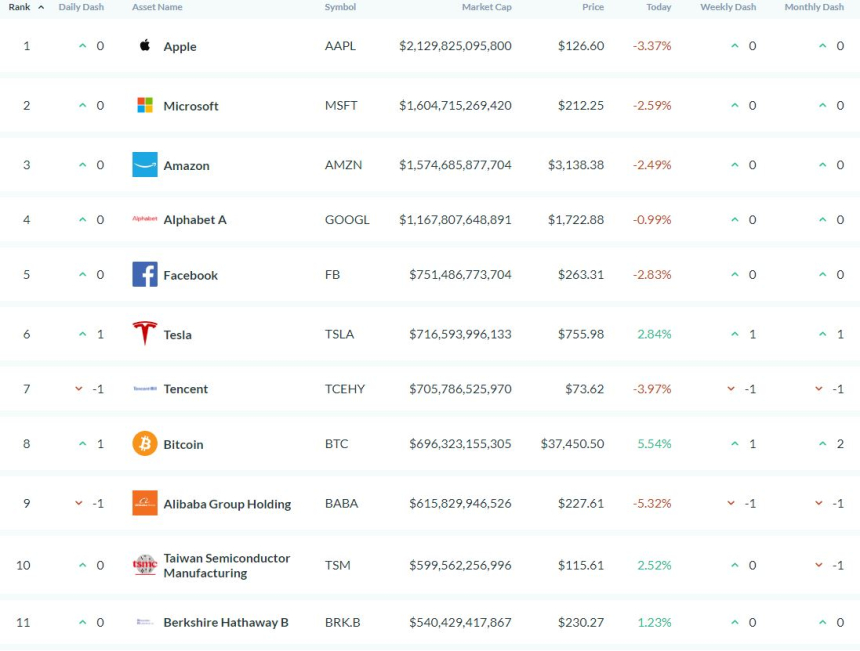Viewport: 860px width, 651px height.
Task: Click the Amazon logo icon
Action: 145,165
